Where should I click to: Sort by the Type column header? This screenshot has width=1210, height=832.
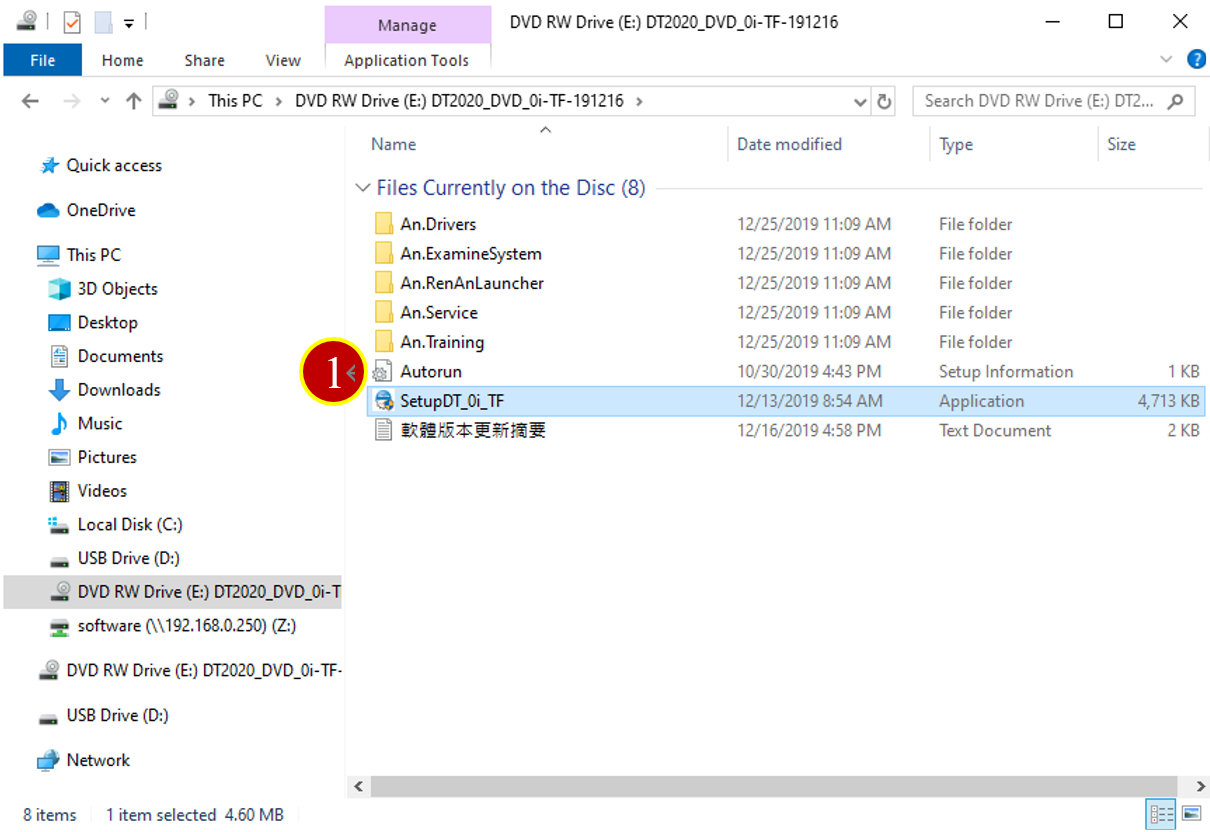pos(956,144)
